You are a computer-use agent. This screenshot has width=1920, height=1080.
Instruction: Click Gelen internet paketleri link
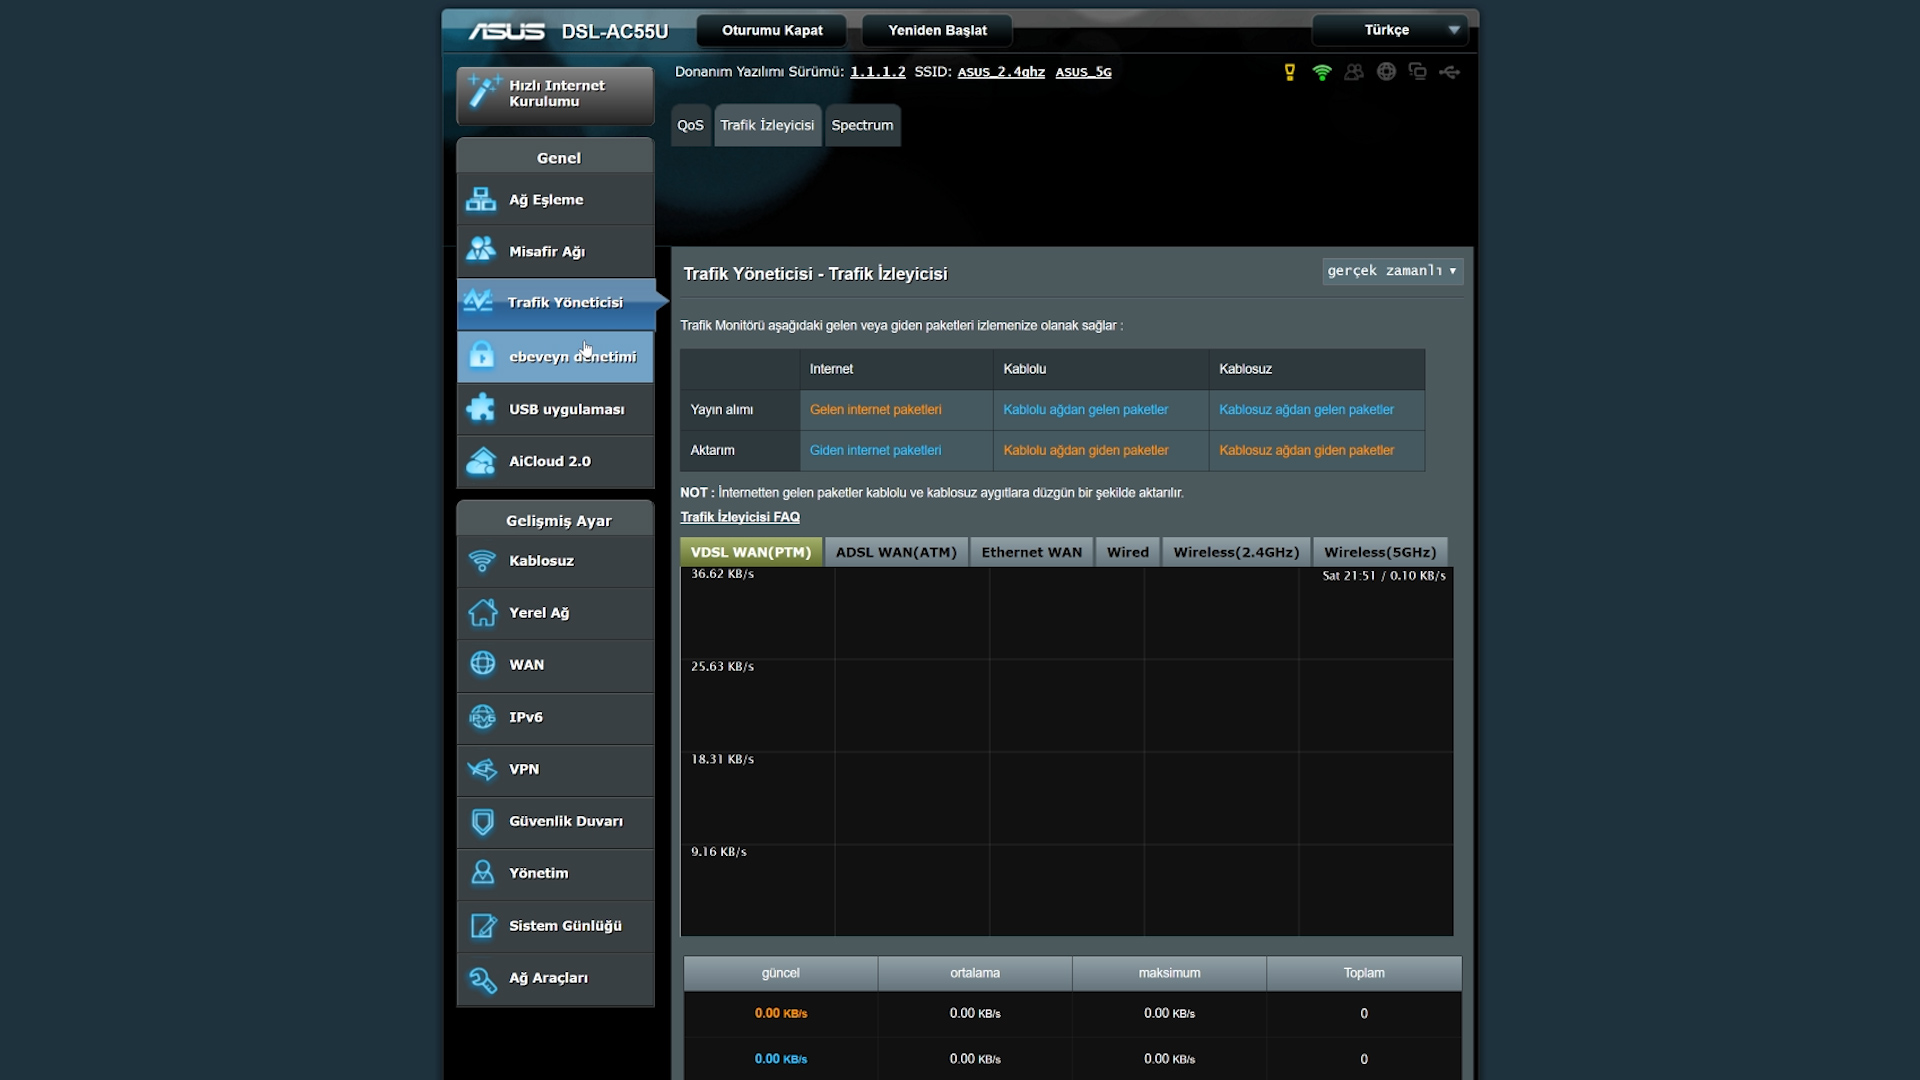(x=874, y=409)
